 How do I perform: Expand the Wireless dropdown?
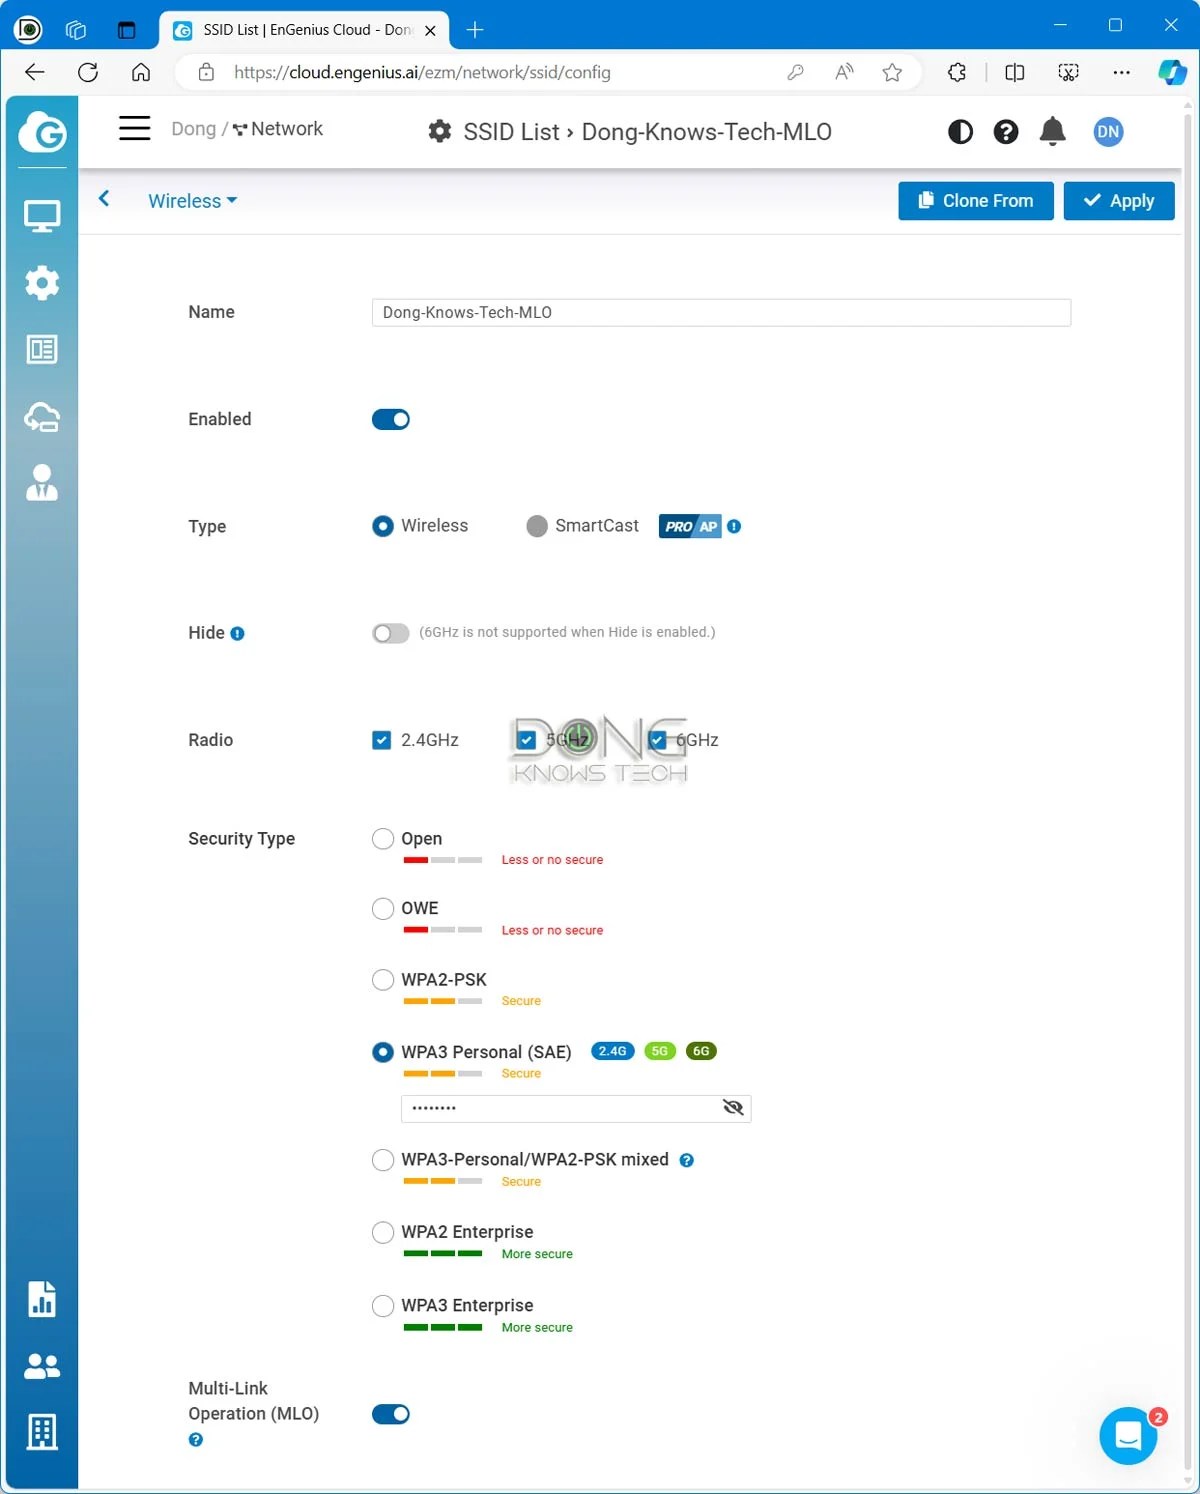(193, 201)
